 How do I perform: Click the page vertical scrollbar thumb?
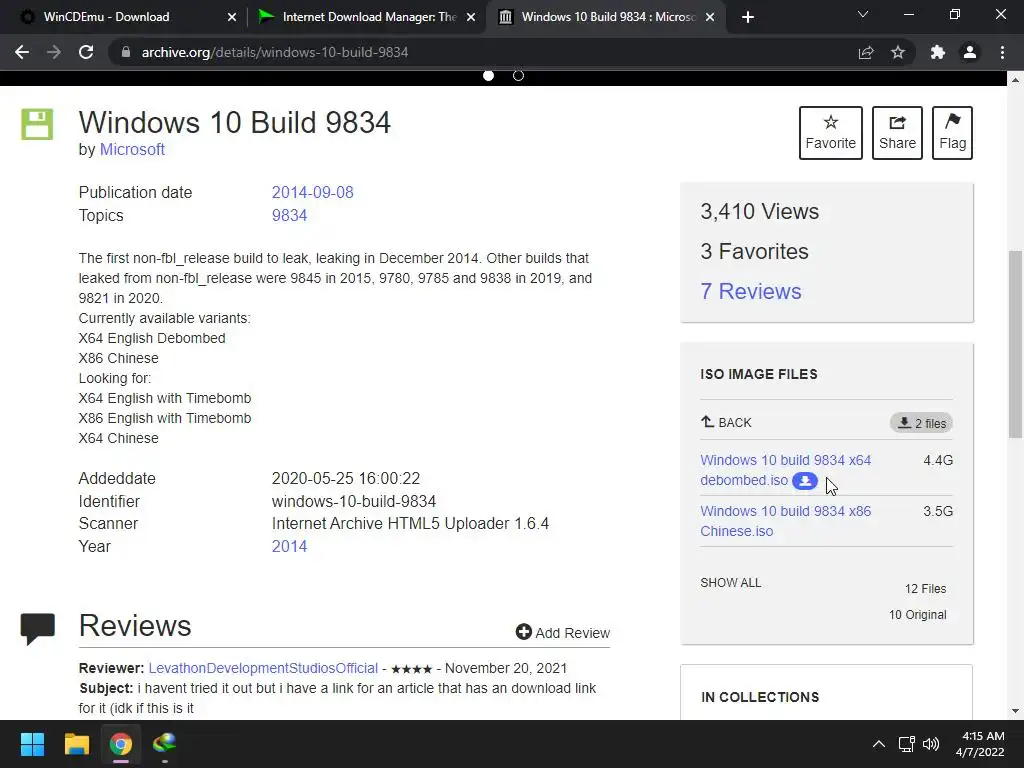tap(1015, 344)
